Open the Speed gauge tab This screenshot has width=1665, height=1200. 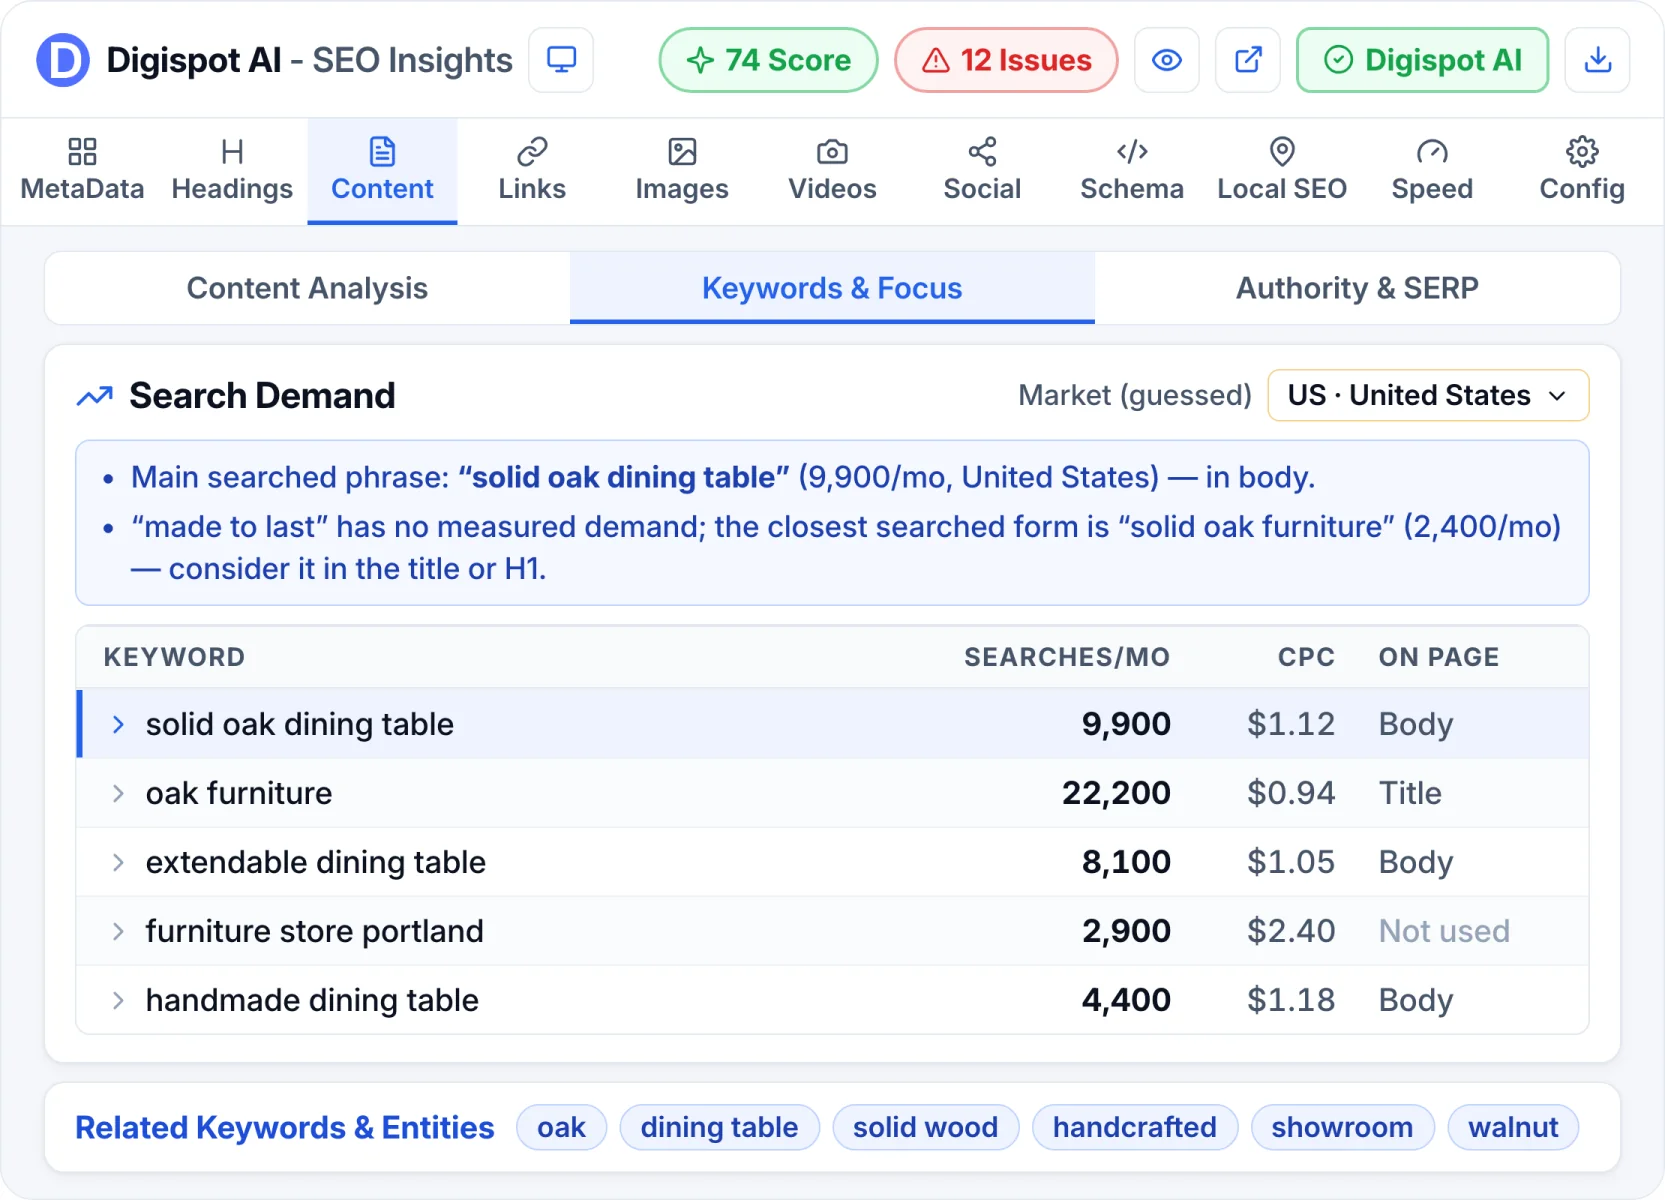point(1432,171)
